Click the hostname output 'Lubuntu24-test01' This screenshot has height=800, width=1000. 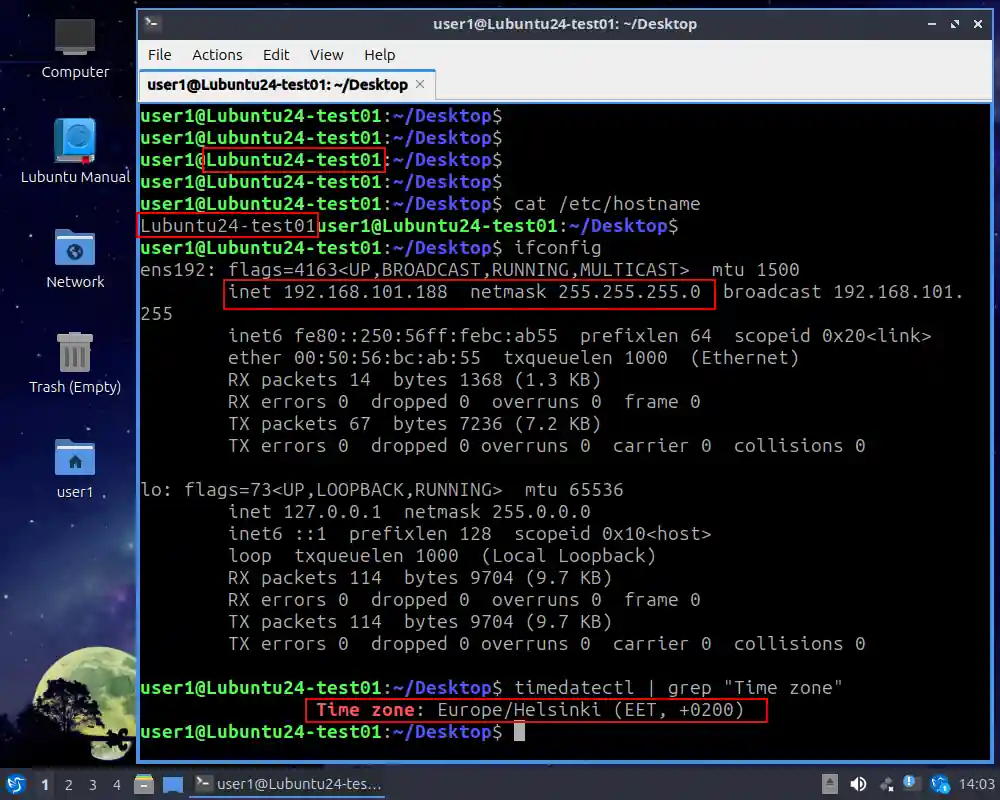click(x=228, y=226)
